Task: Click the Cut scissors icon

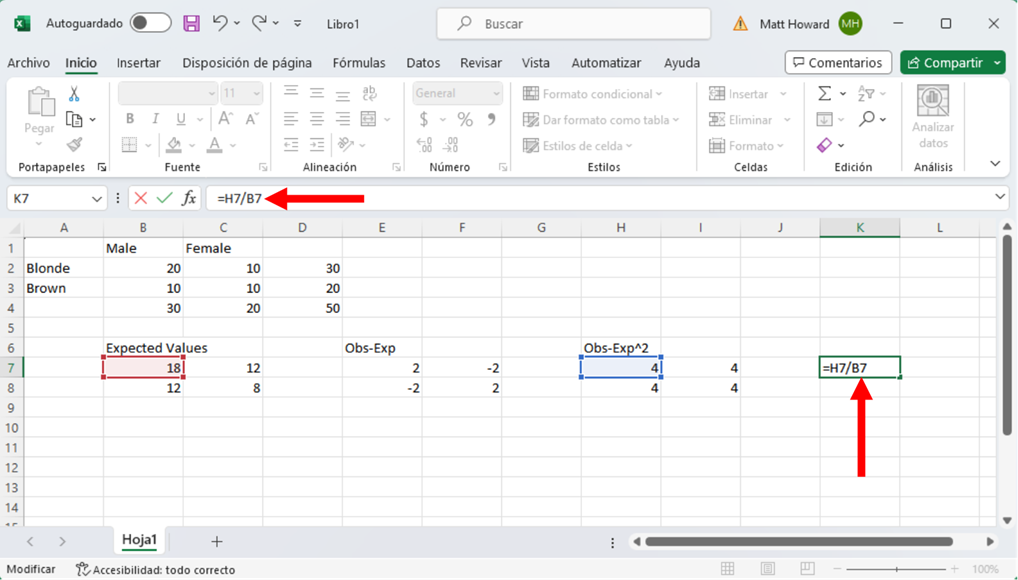Action: pyautogui.click(x=74, y=94)
